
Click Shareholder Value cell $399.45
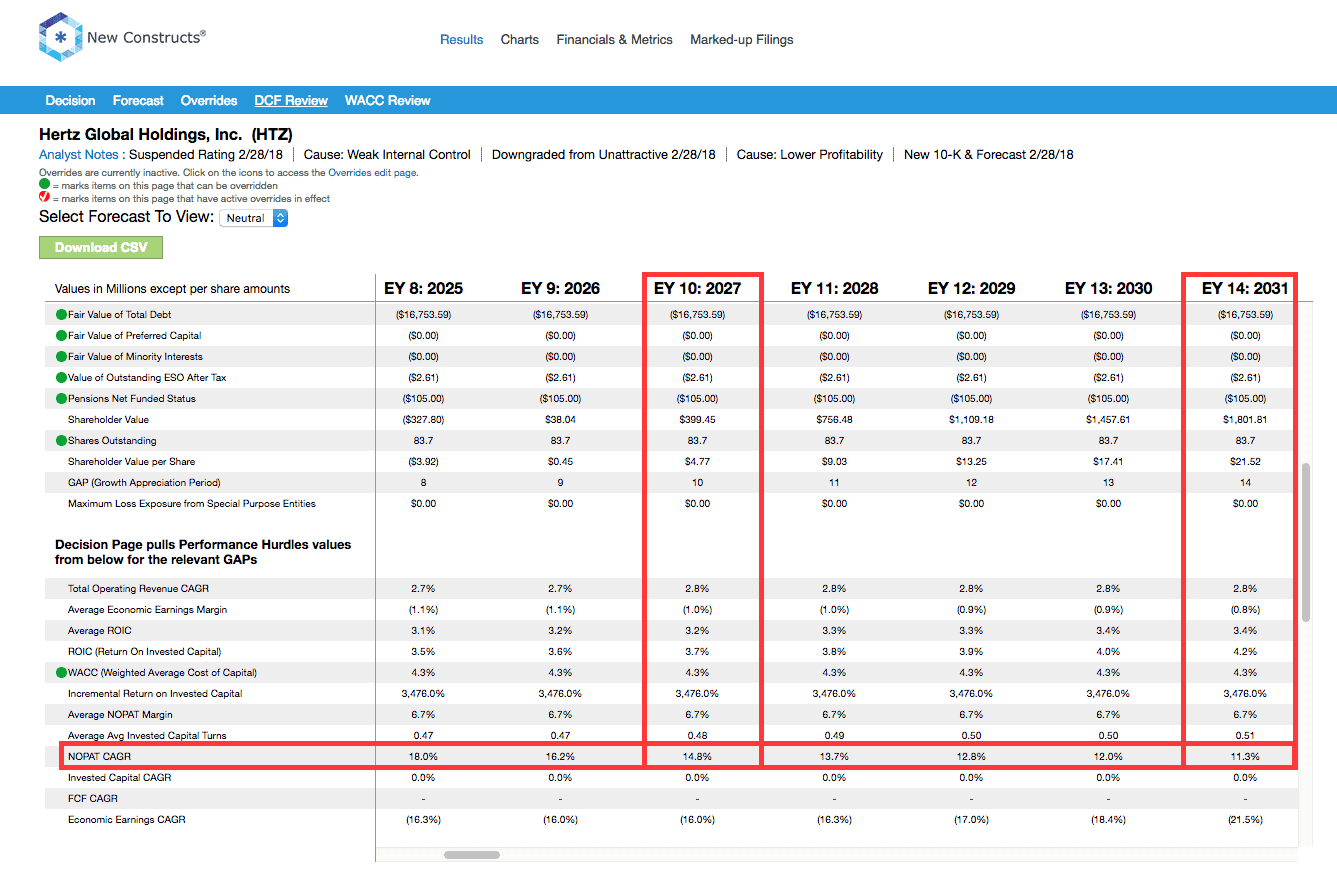697,420
